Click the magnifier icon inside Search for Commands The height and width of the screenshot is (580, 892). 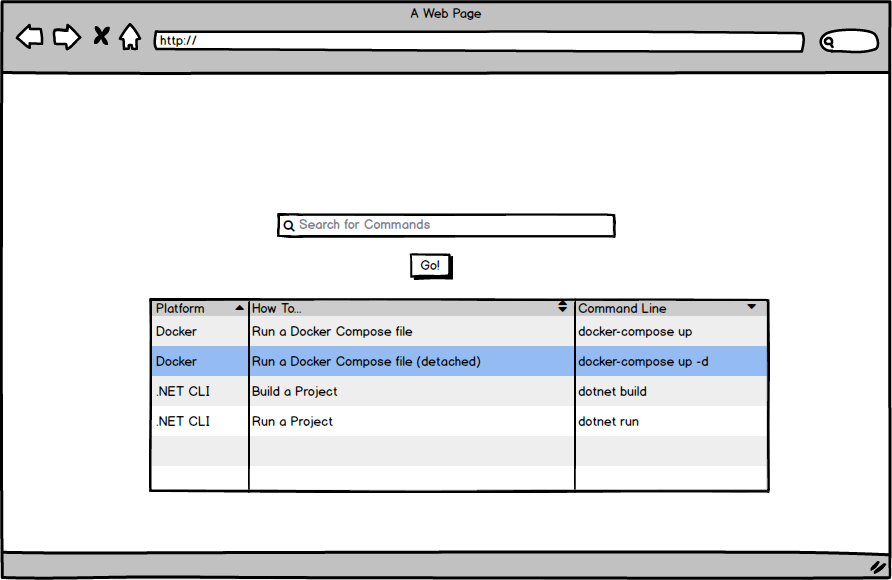[289, 225]
